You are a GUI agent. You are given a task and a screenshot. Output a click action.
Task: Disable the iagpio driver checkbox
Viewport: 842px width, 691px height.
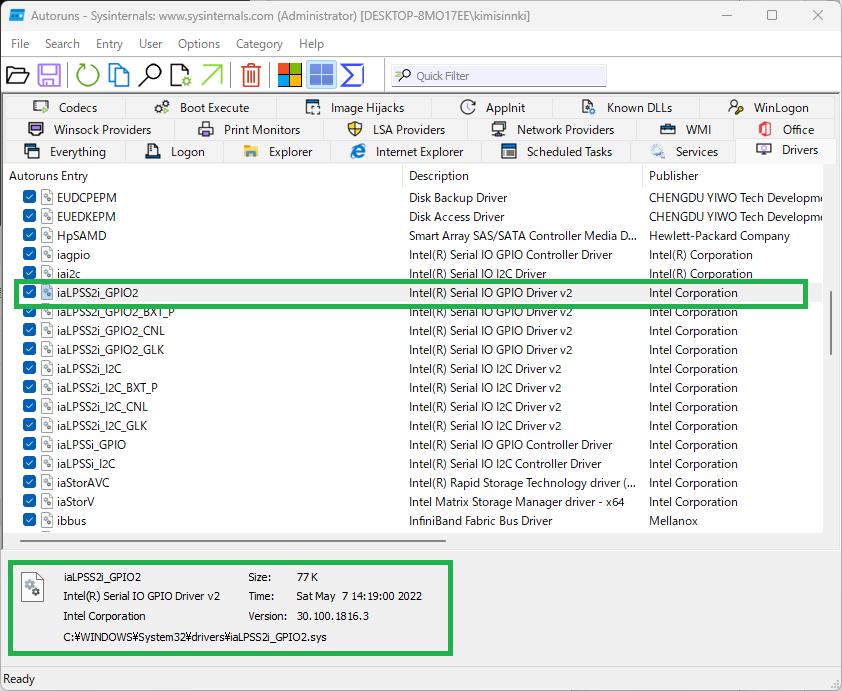tap(30, 254)
